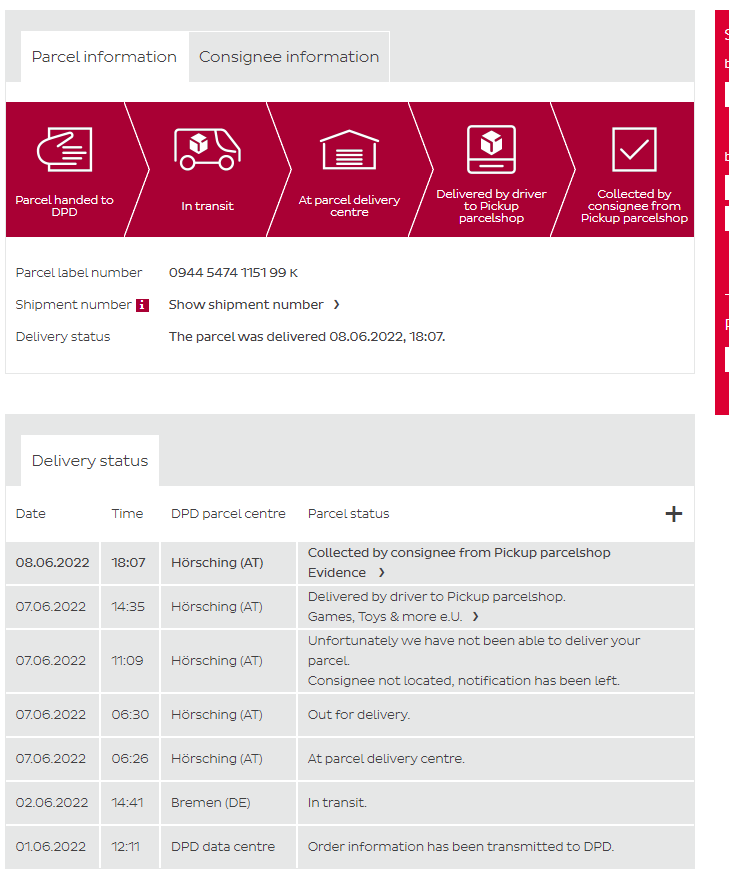Click the Date column header
The image size is (729, 882).
point(31,514)
